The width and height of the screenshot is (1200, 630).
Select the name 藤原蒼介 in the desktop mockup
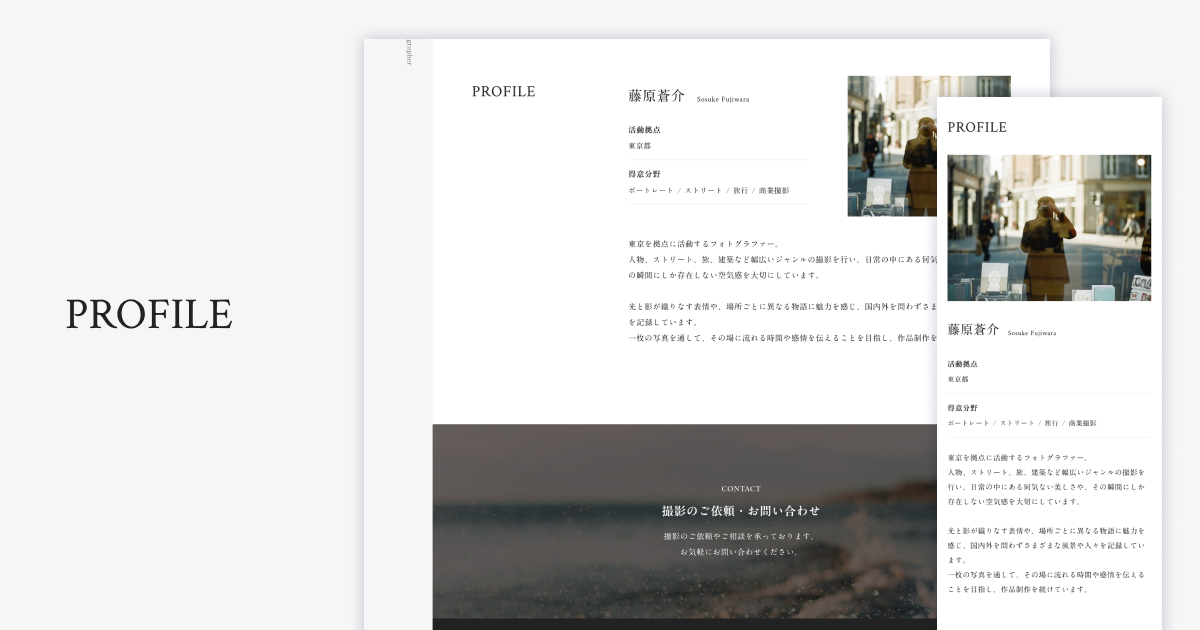657,96
